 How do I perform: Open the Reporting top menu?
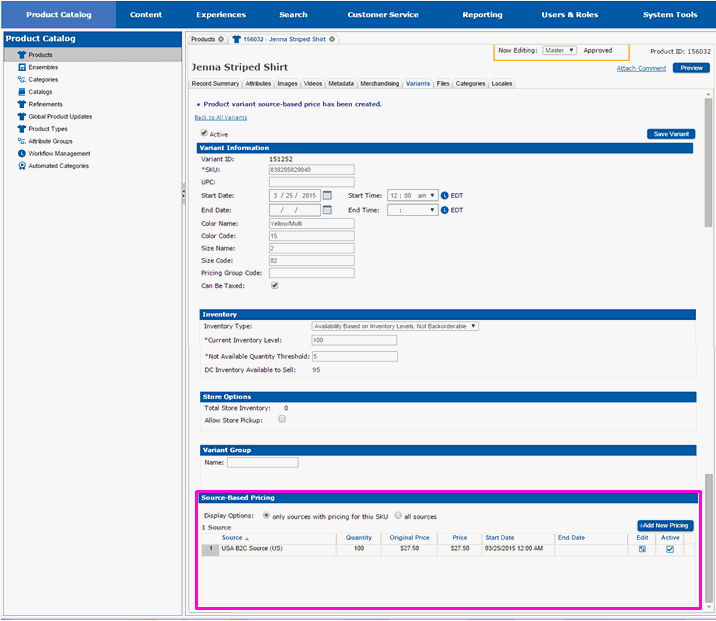tap(482, 15)
